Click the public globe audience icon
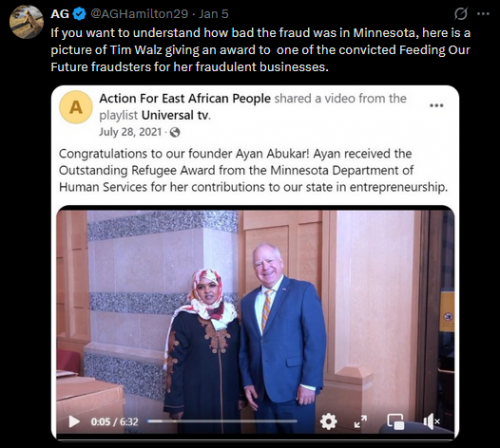Image resolution: width=500 pixels, height=448 pixels. click(x=175, y=133)
